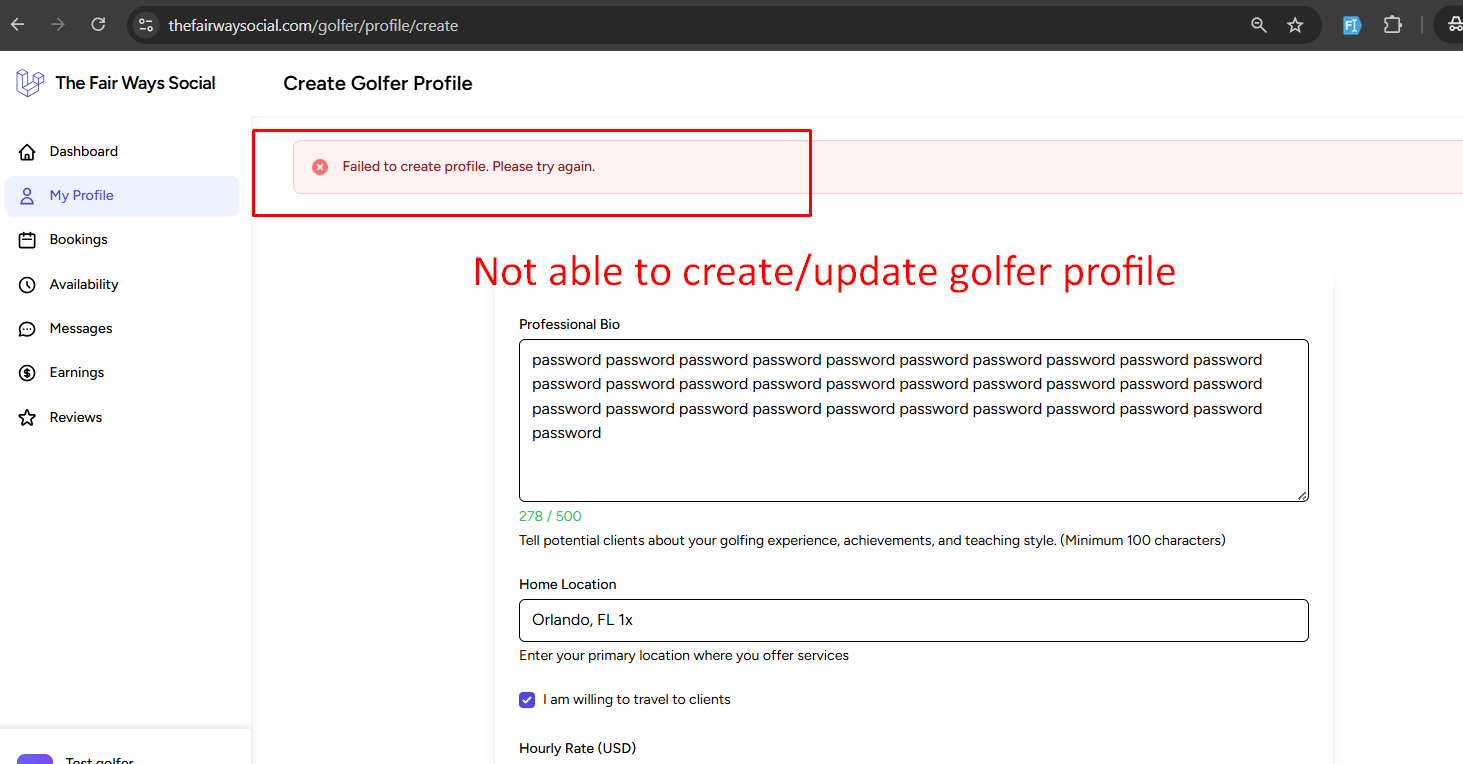
Task: Click the Reviews star icon
Action: [28, 418]
